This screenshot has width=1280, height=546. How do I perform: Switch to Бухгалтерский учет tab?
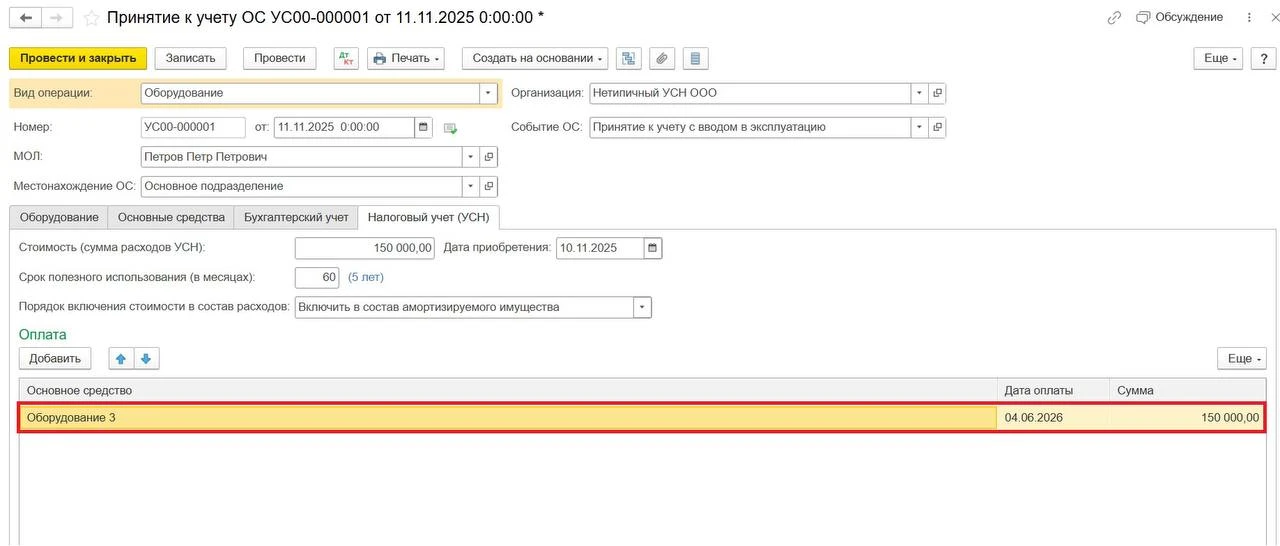(296, 217)
